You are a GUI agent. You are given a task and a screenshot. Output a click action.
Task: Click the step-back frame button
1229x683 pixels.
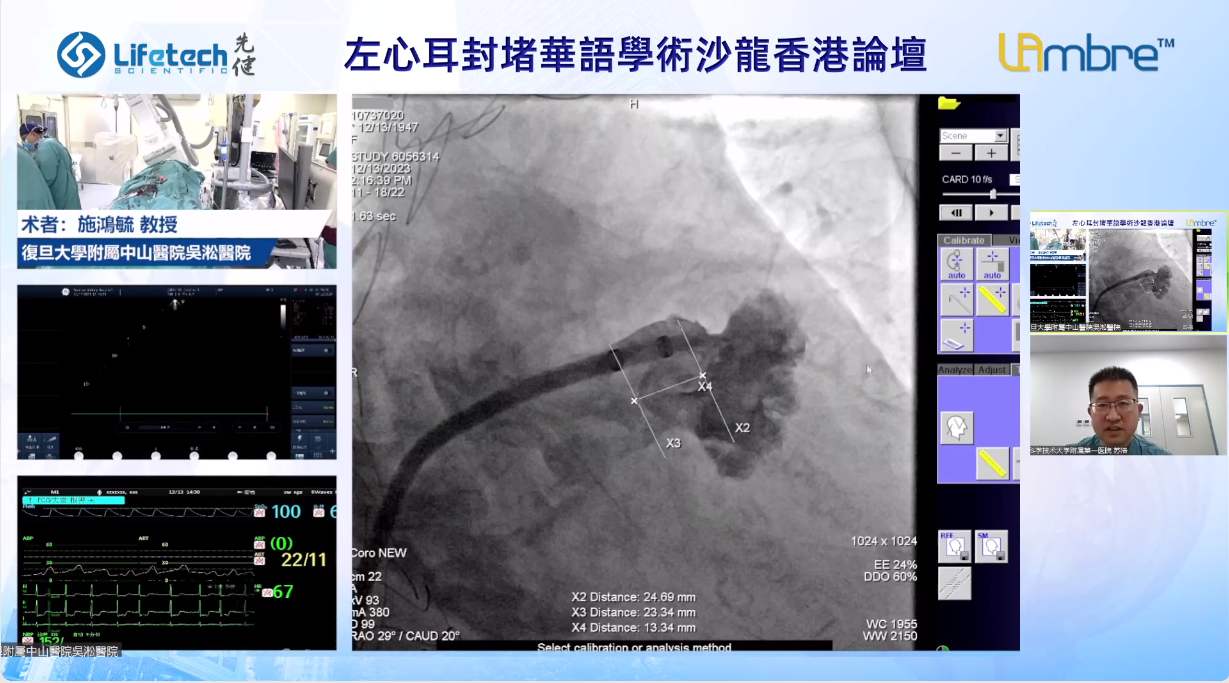pos(956,213)
